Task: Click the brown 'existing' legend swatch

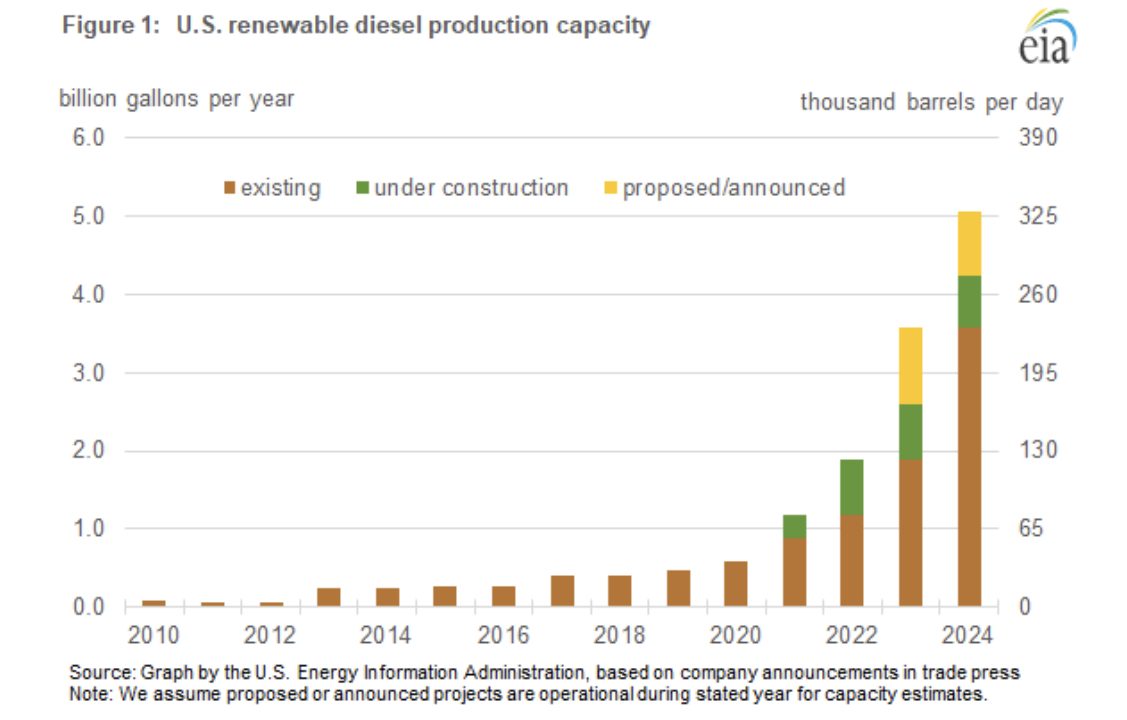Action: (229, 188)
